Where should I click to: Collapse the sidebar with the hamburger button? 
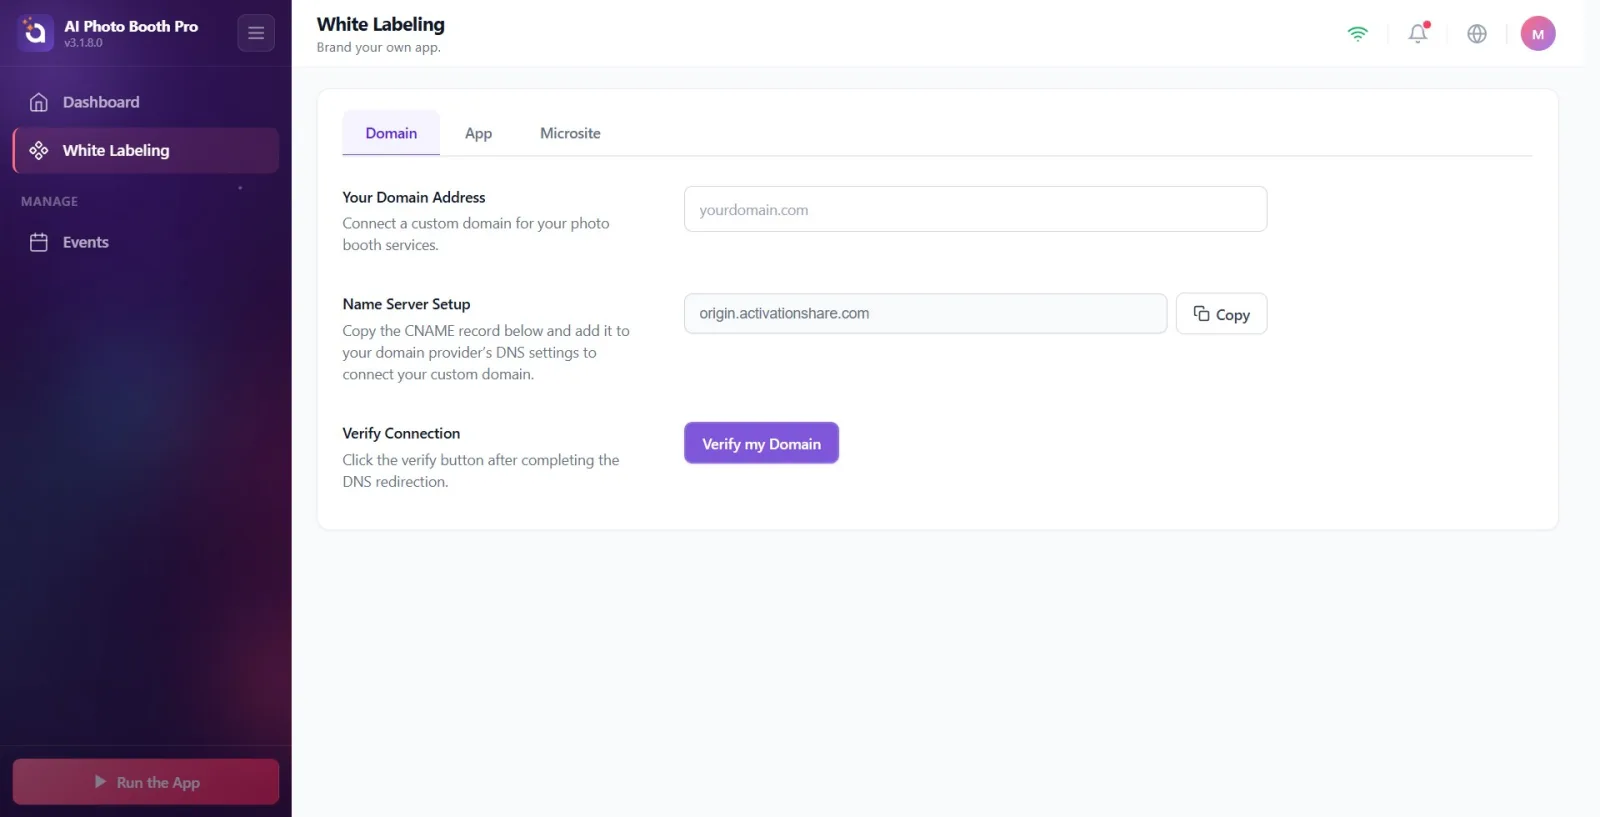coord(256,33)
